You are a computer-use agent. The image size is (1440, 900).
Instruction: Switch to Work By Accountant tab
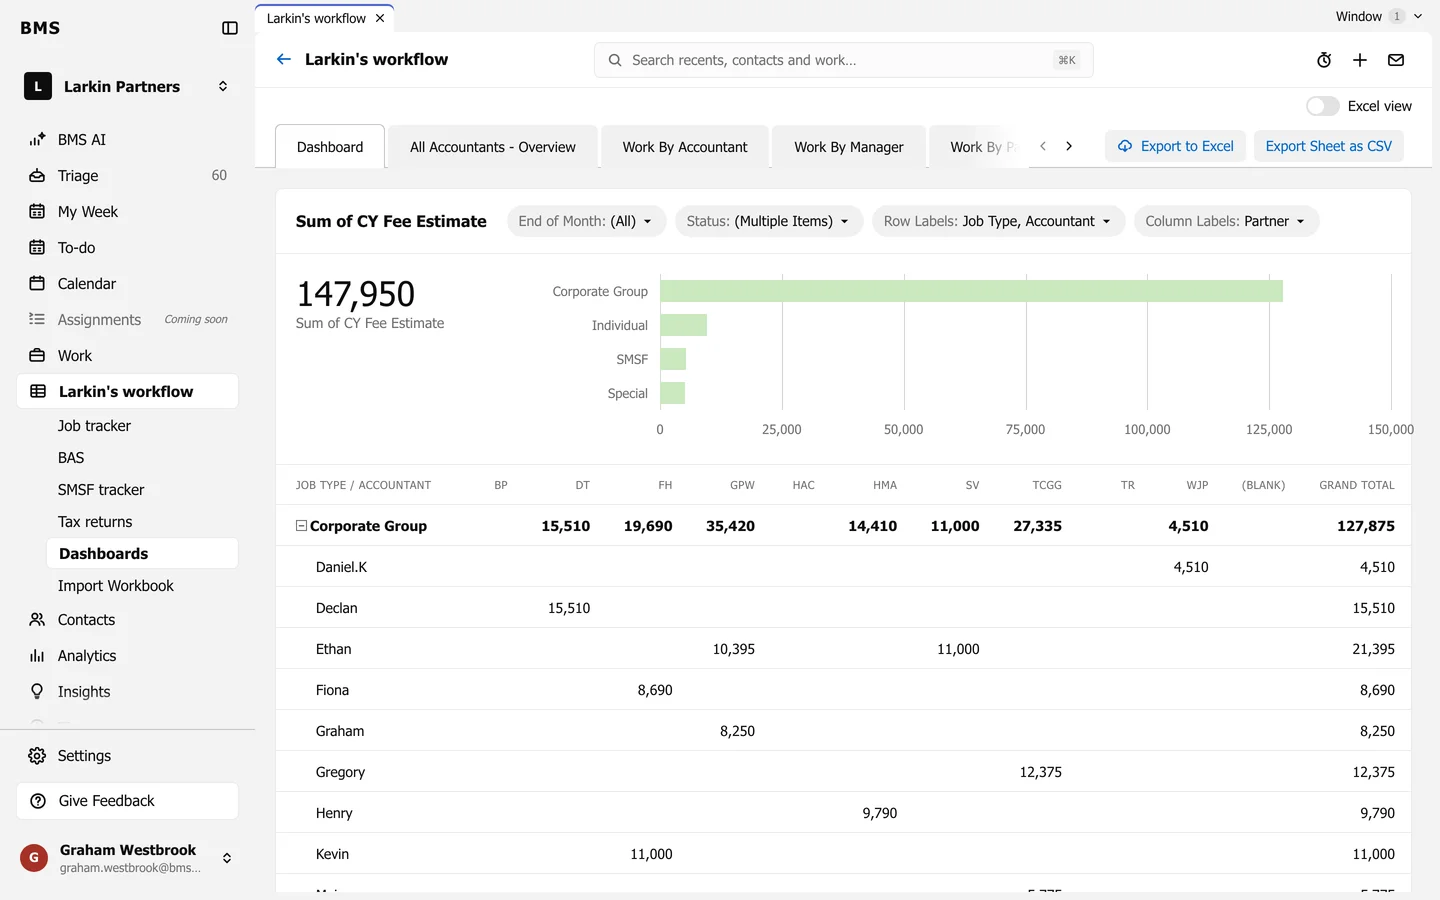click(685, 147)
